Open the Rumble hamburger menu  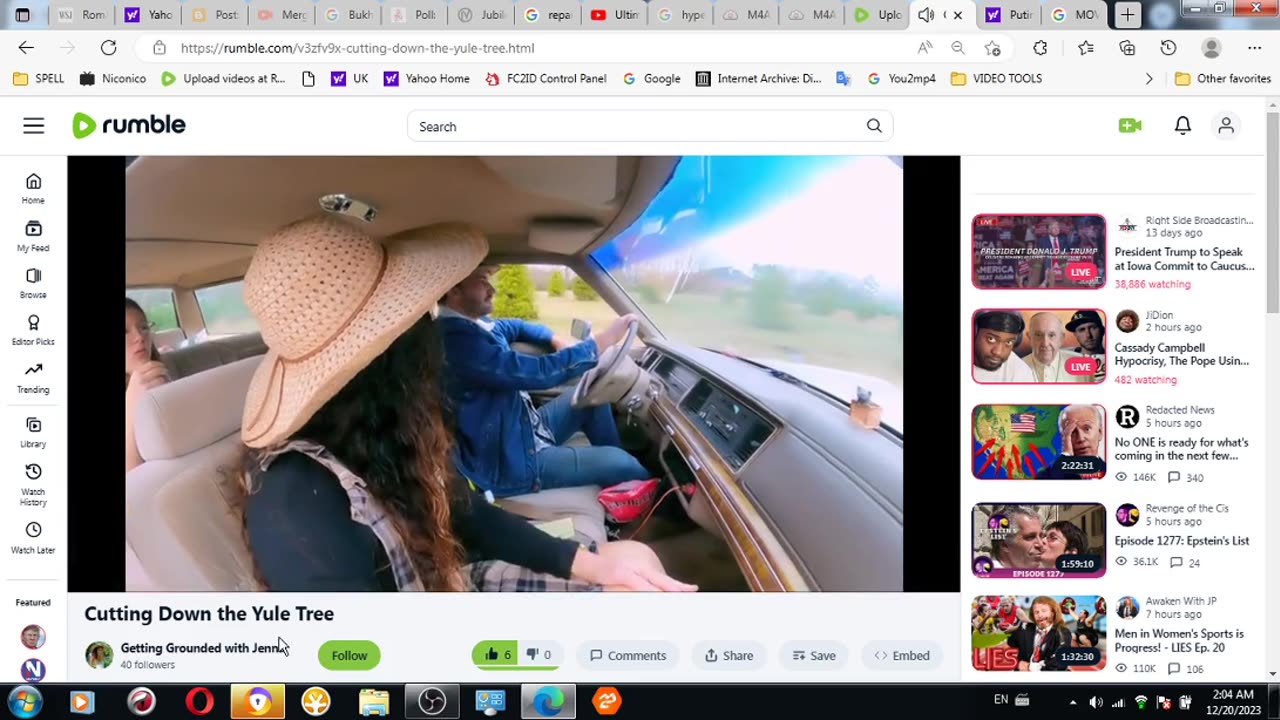(x=34, y=126)
